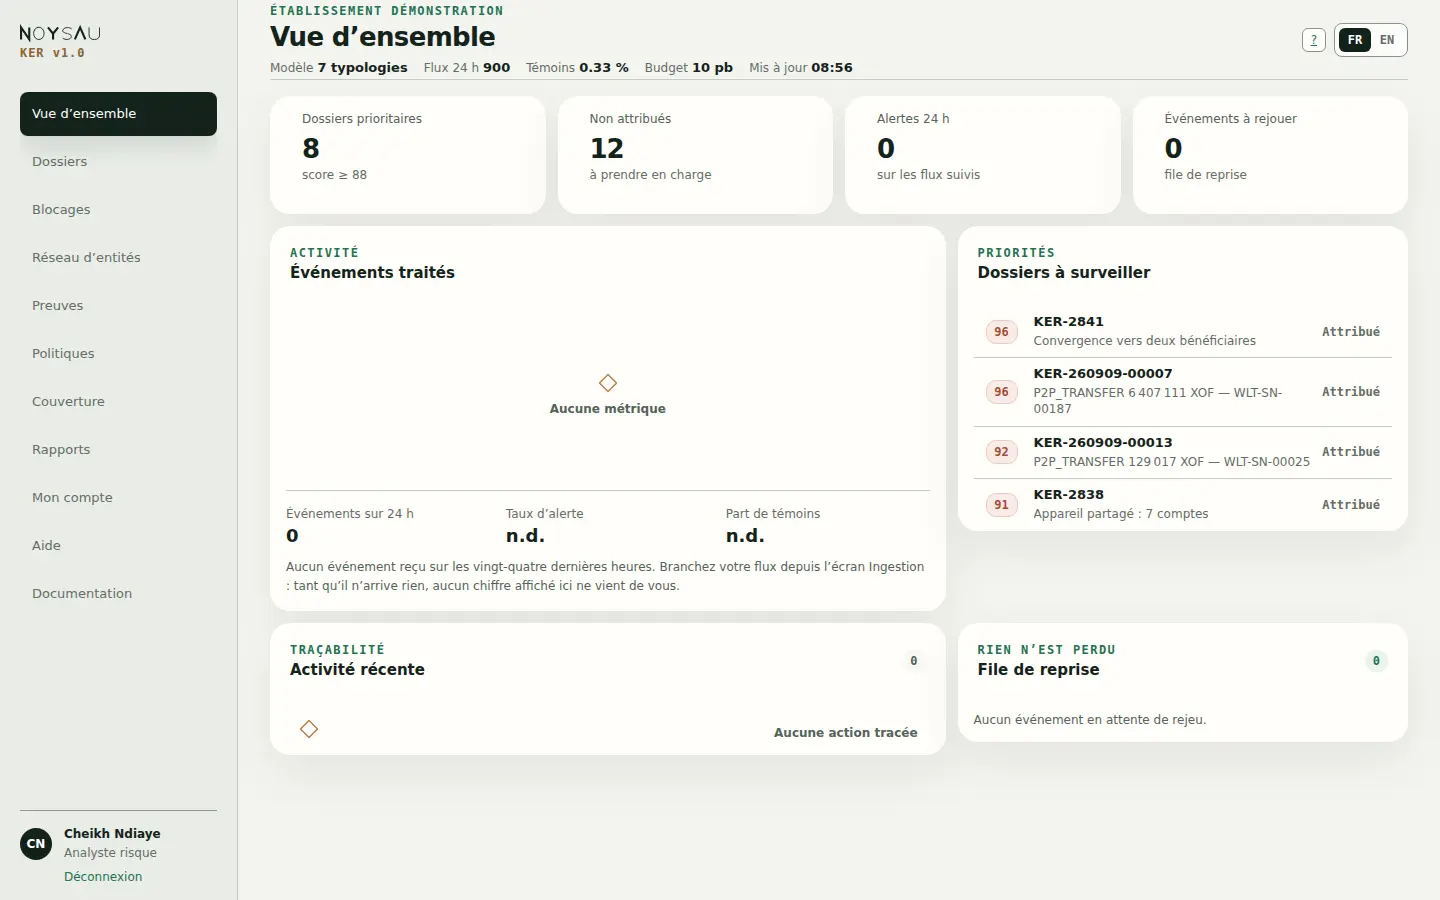Viewport: 1440px width, 900px height.
Task: Click the diamond icon above Aucune métrique
Action: [x=608, y=383]
